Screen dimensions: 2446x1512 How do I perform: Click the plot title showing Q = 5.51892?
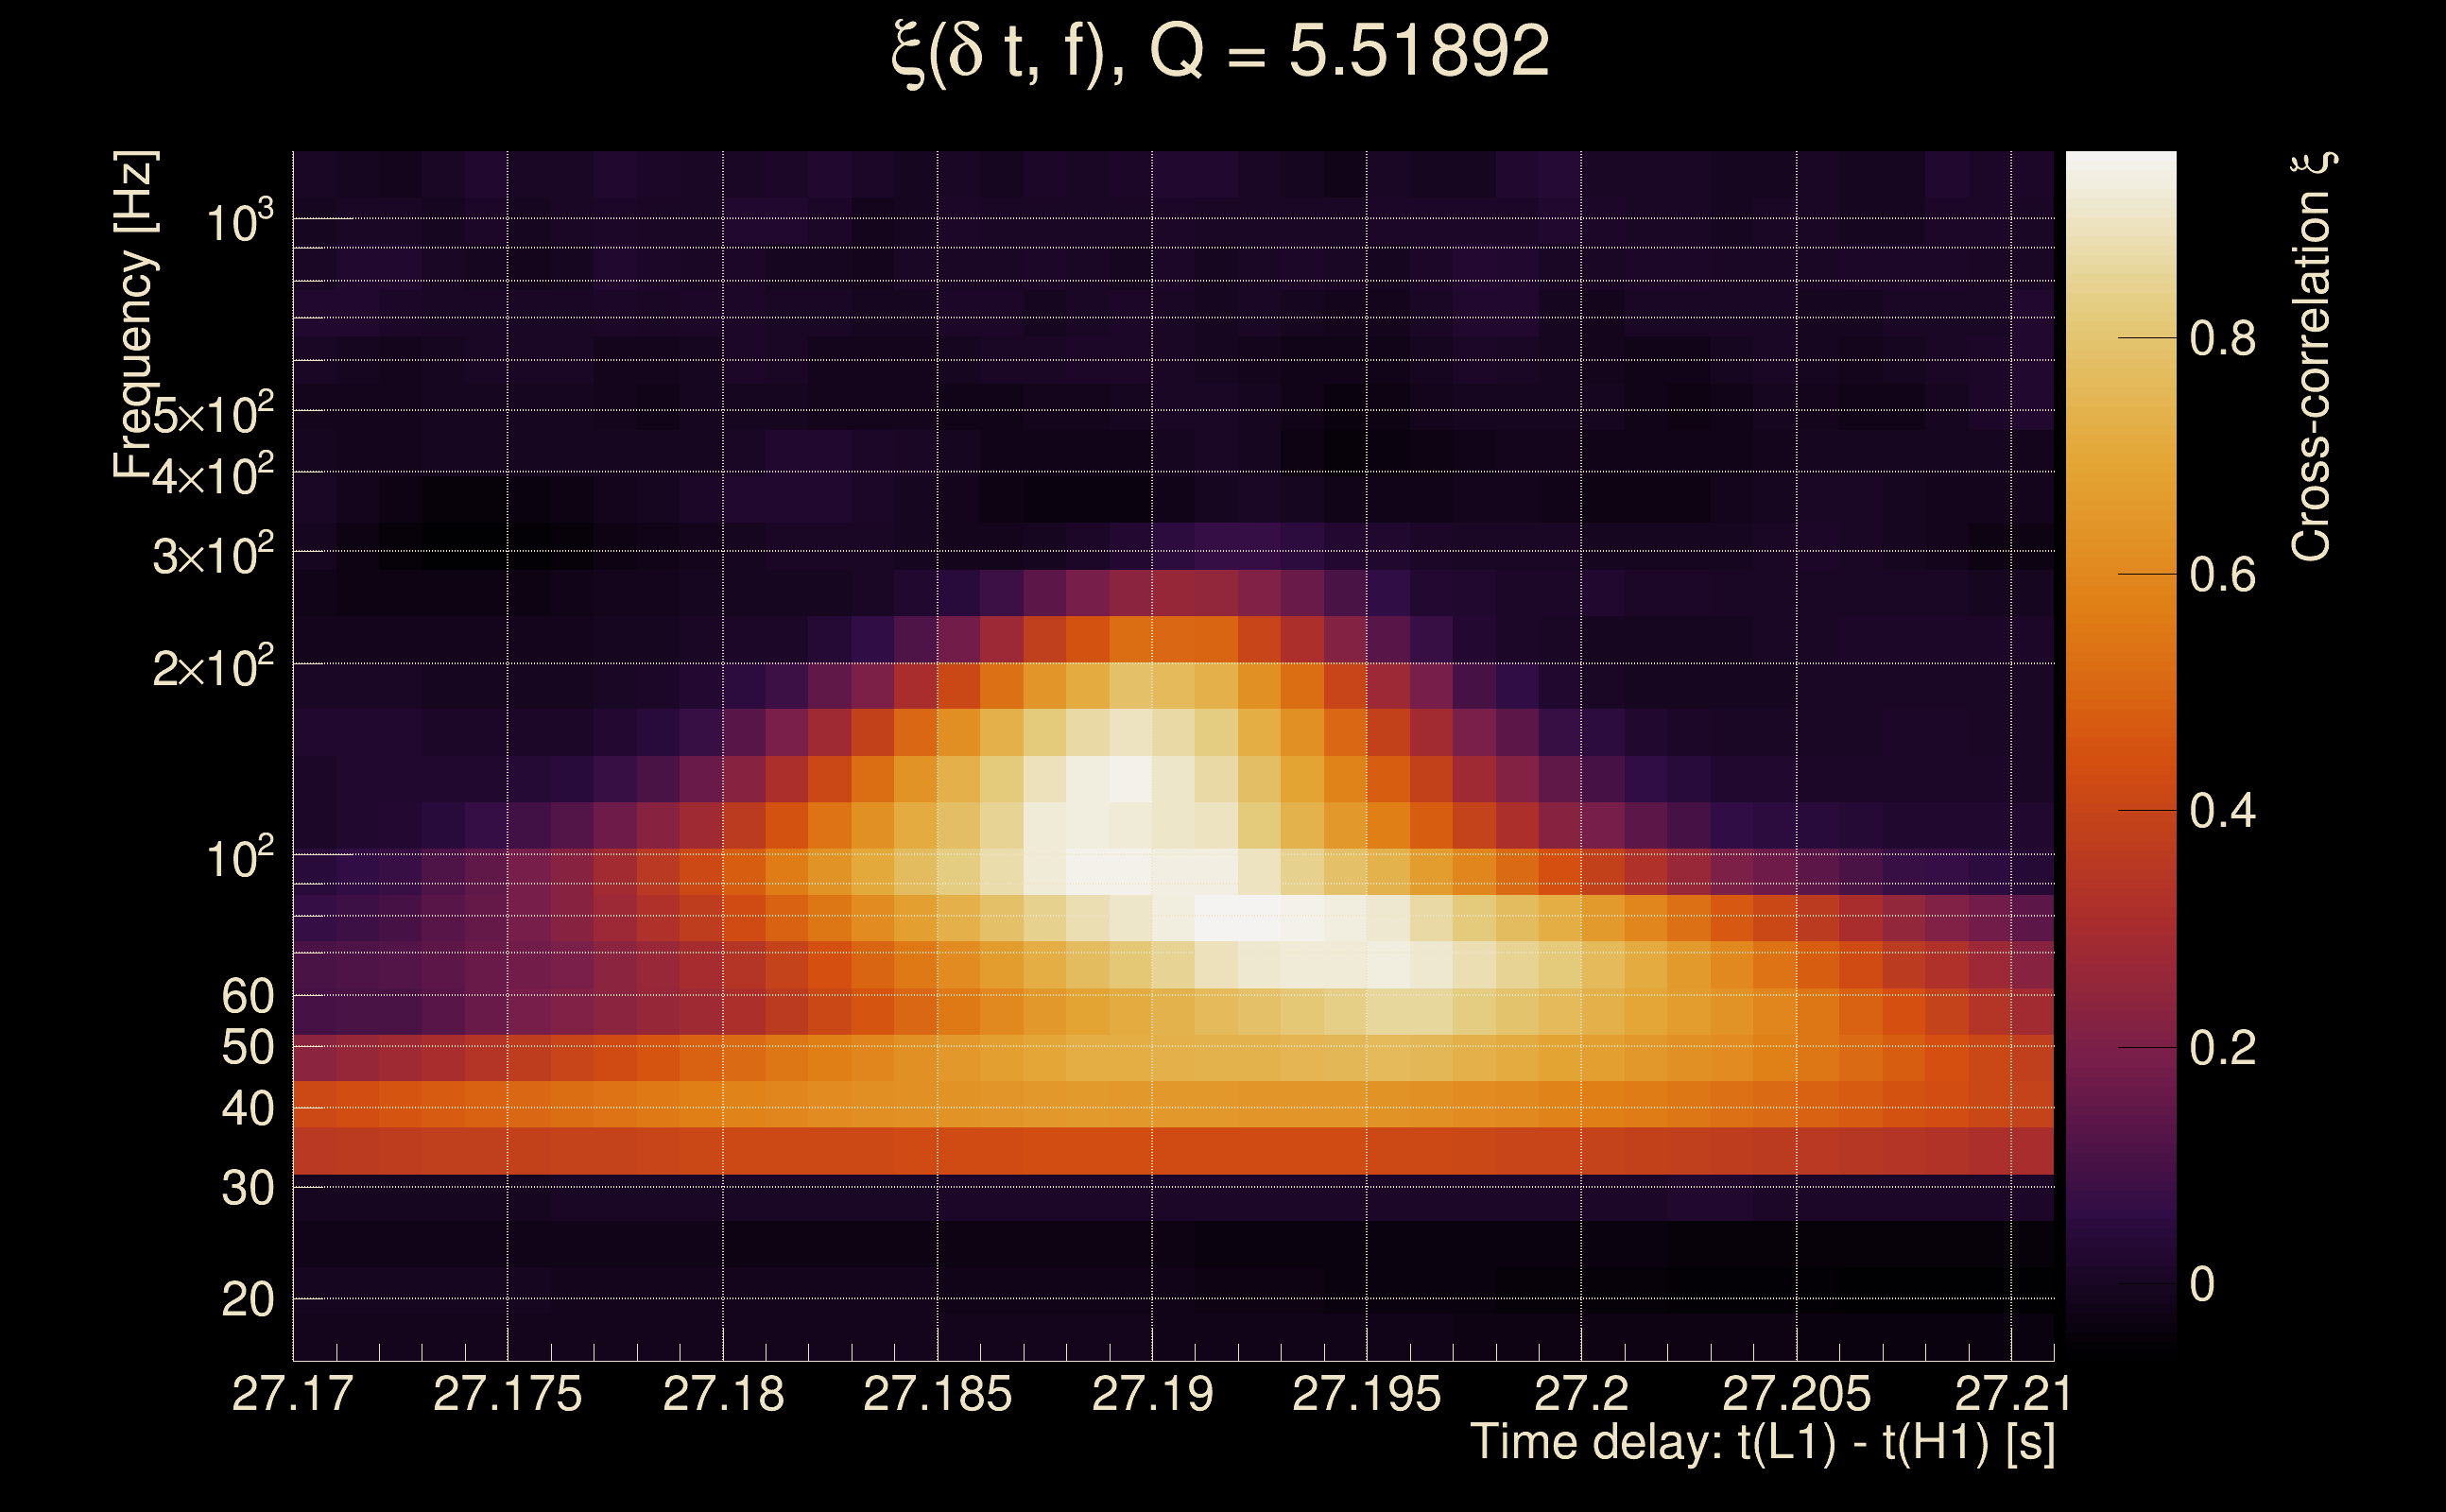point(1220,52)
